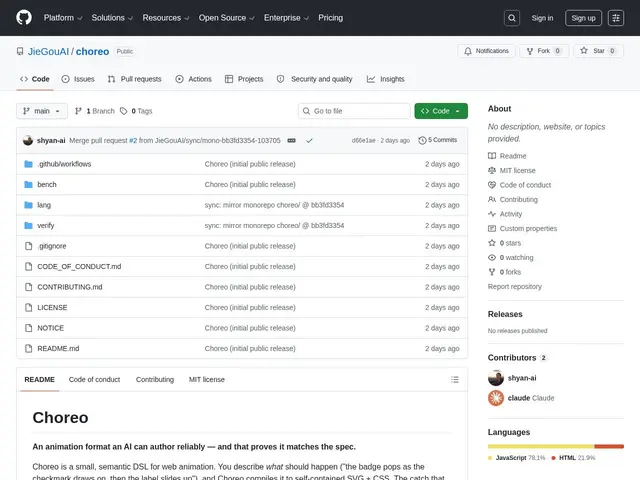The width and height of the screenshot is (640, 480).
Task: Focus the Go to file search field
Action: tap(354, 111)
